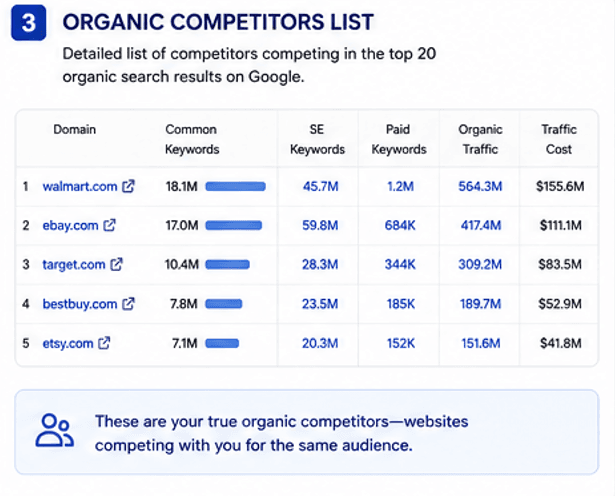The image size is (615, 496).
Task: Open walmart.com external link icon
Action: coord(128,186)
